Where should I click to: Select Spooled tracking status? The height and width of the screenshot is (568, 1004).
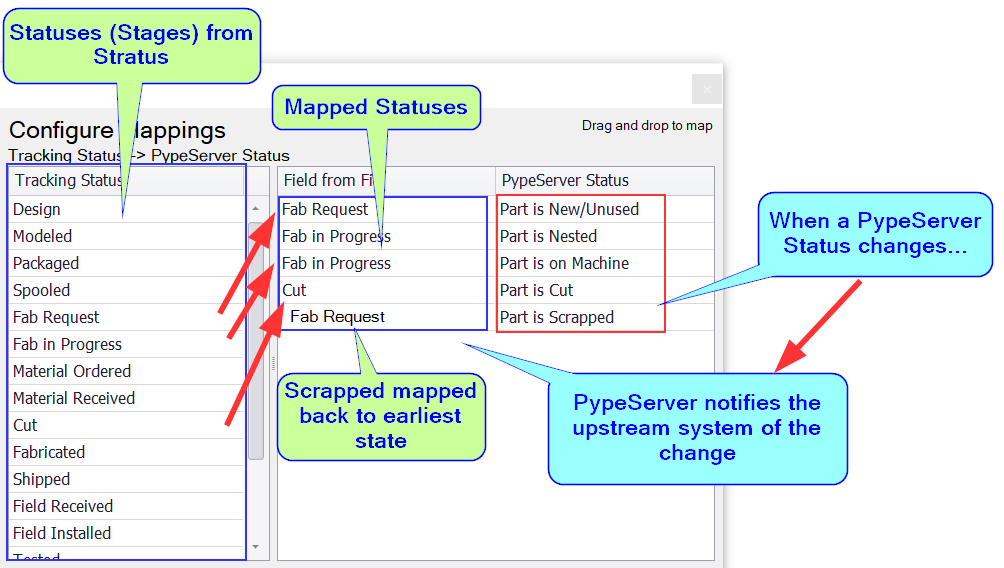pos(127,290)
